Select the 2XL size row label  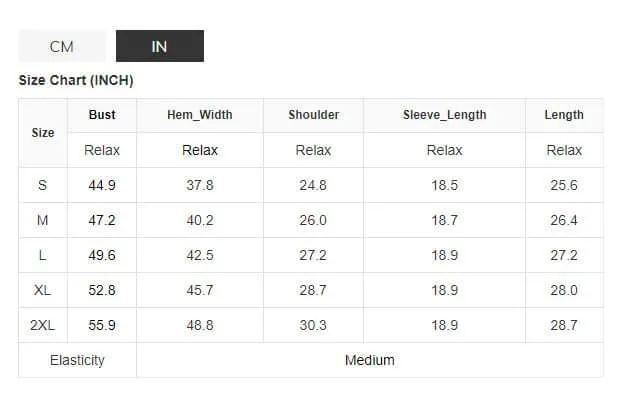(43, 325)
